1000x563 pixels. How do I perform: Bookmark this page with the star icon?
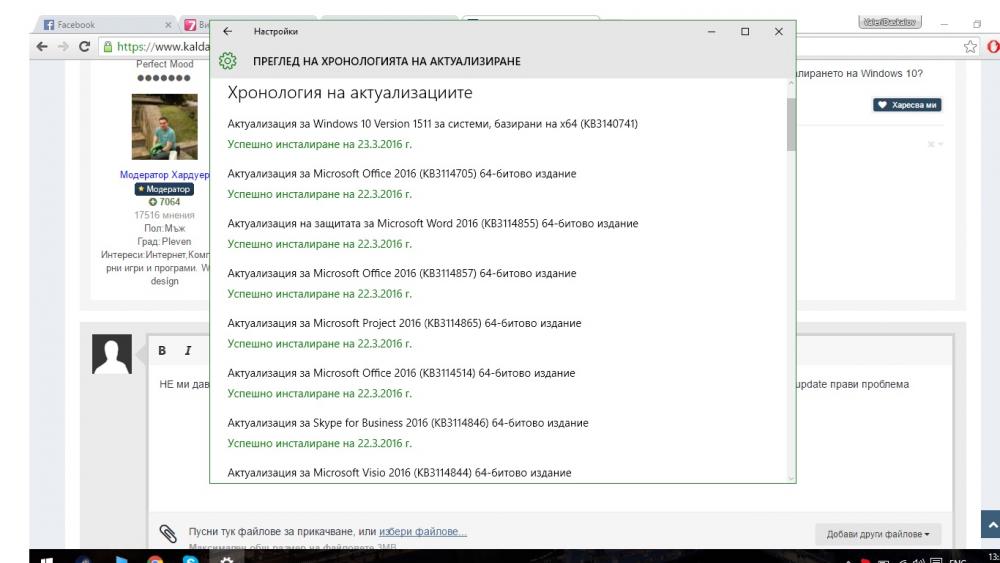click(969, 47)
